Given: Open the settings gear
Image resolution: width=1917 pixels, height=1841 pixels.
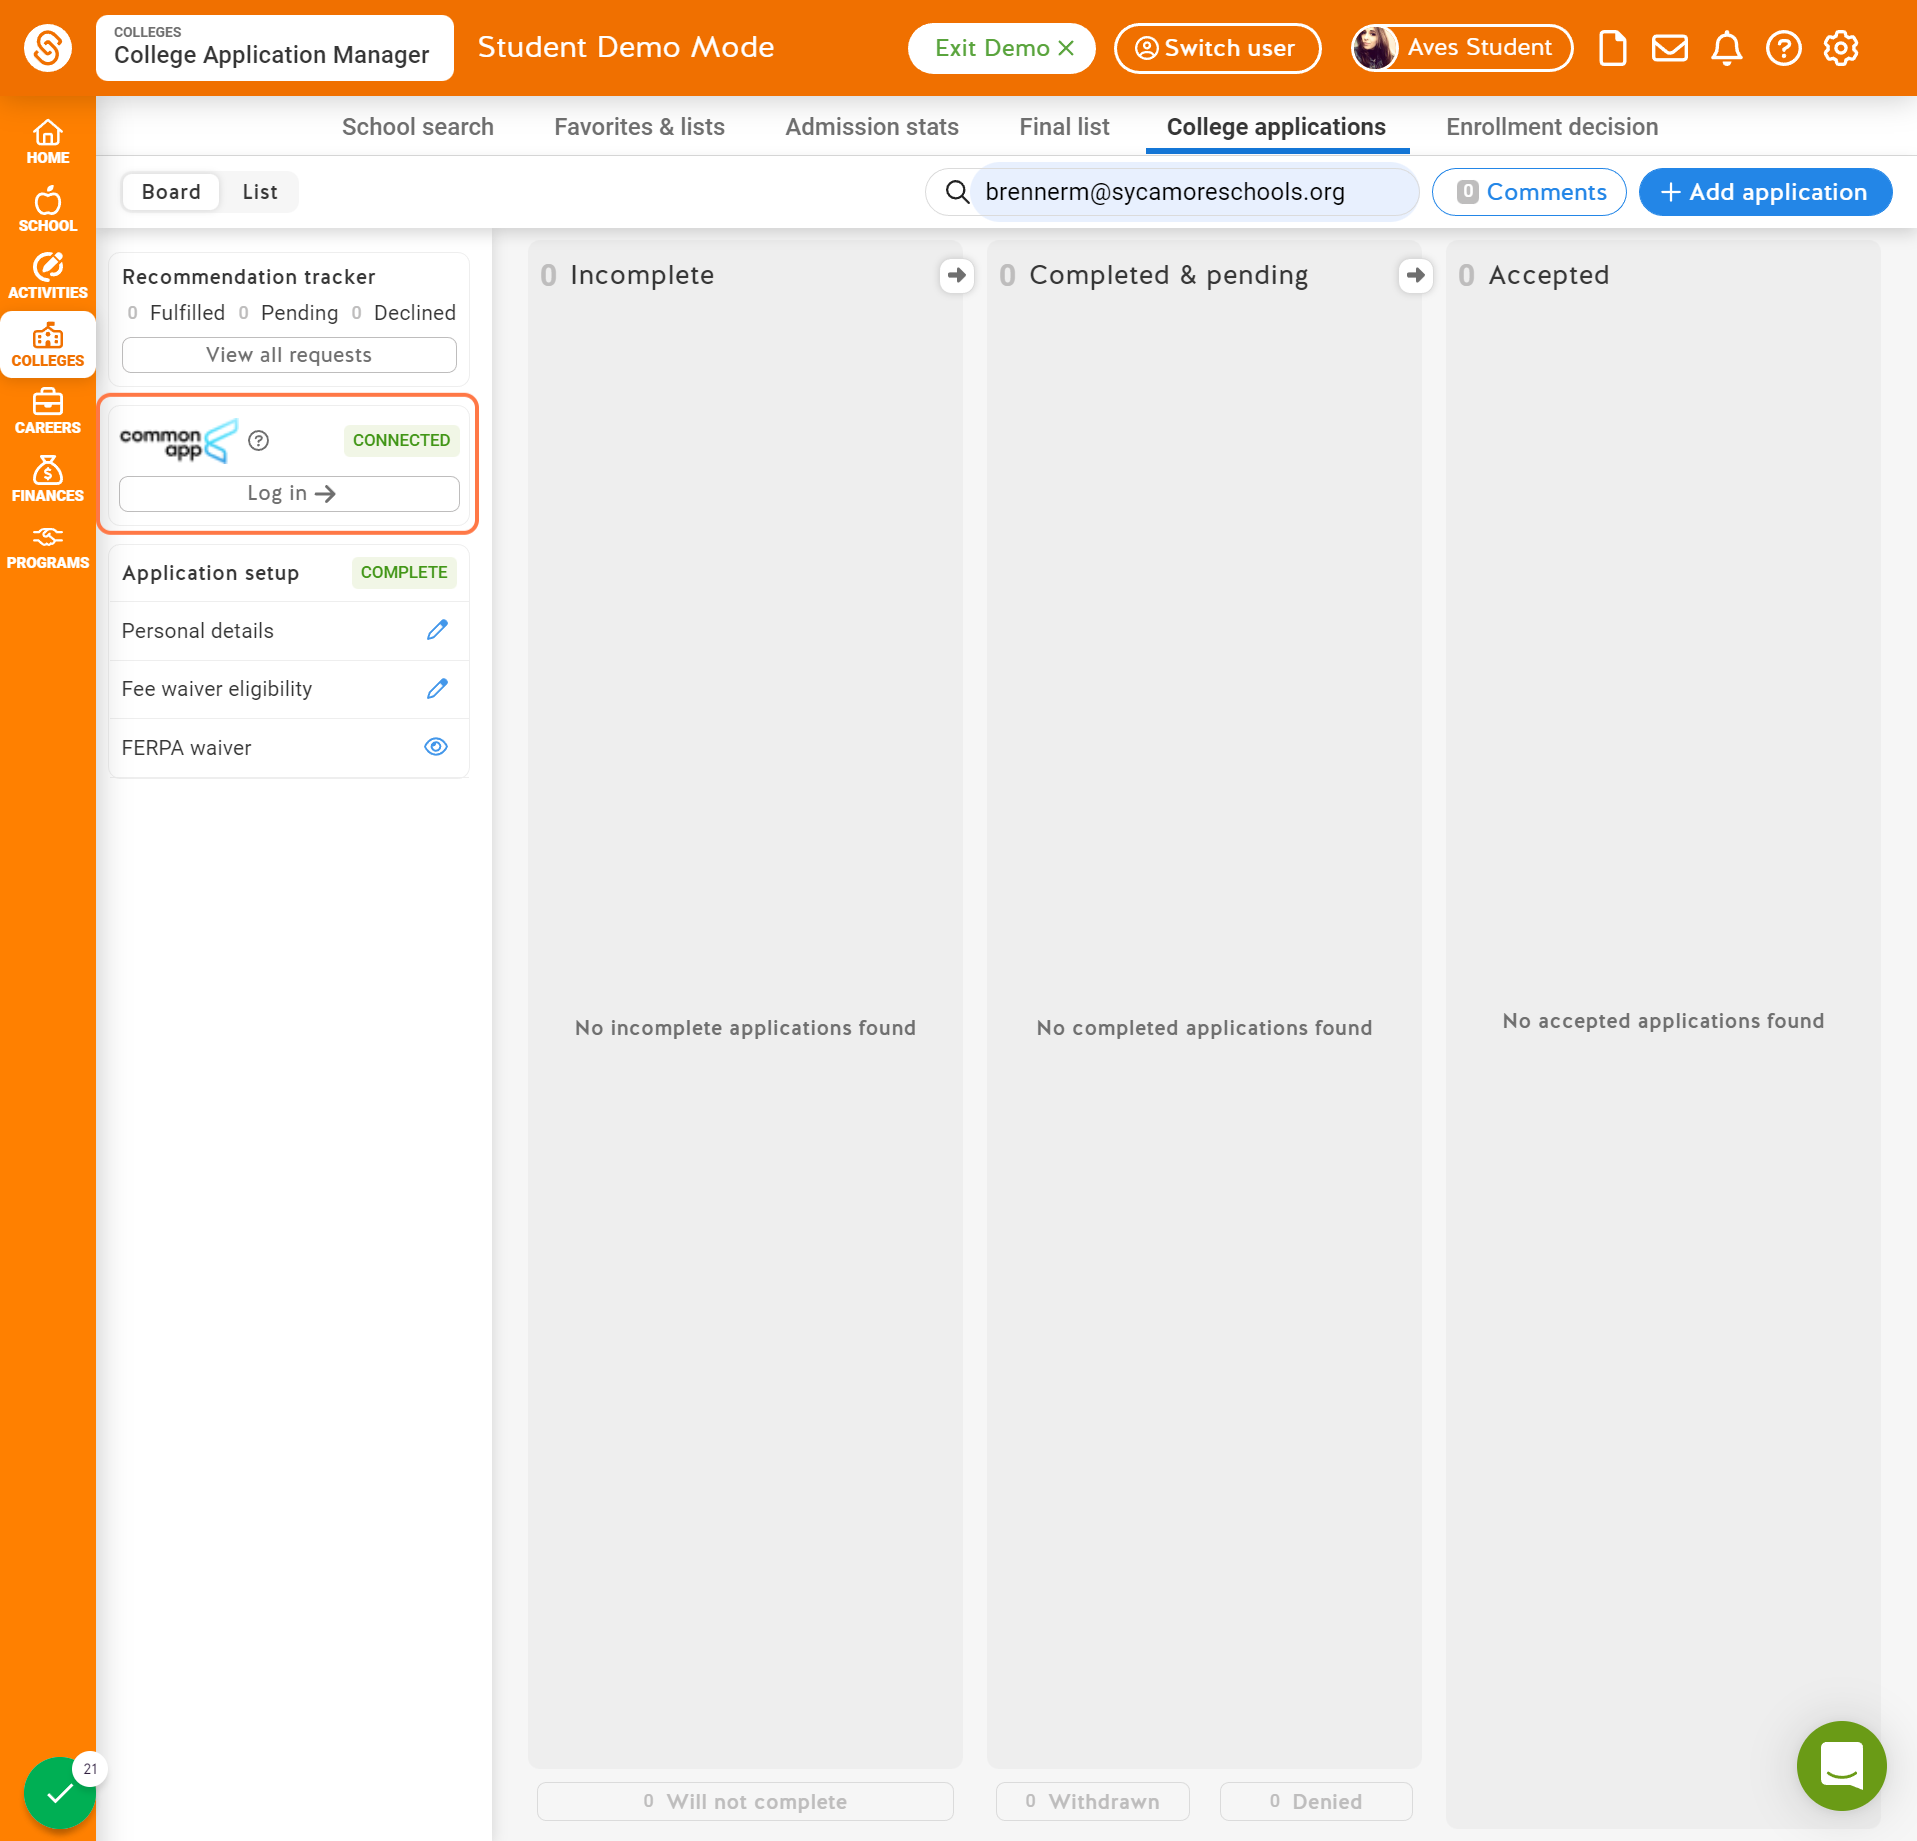Looking at the screenshot, I should (1840, 48).
